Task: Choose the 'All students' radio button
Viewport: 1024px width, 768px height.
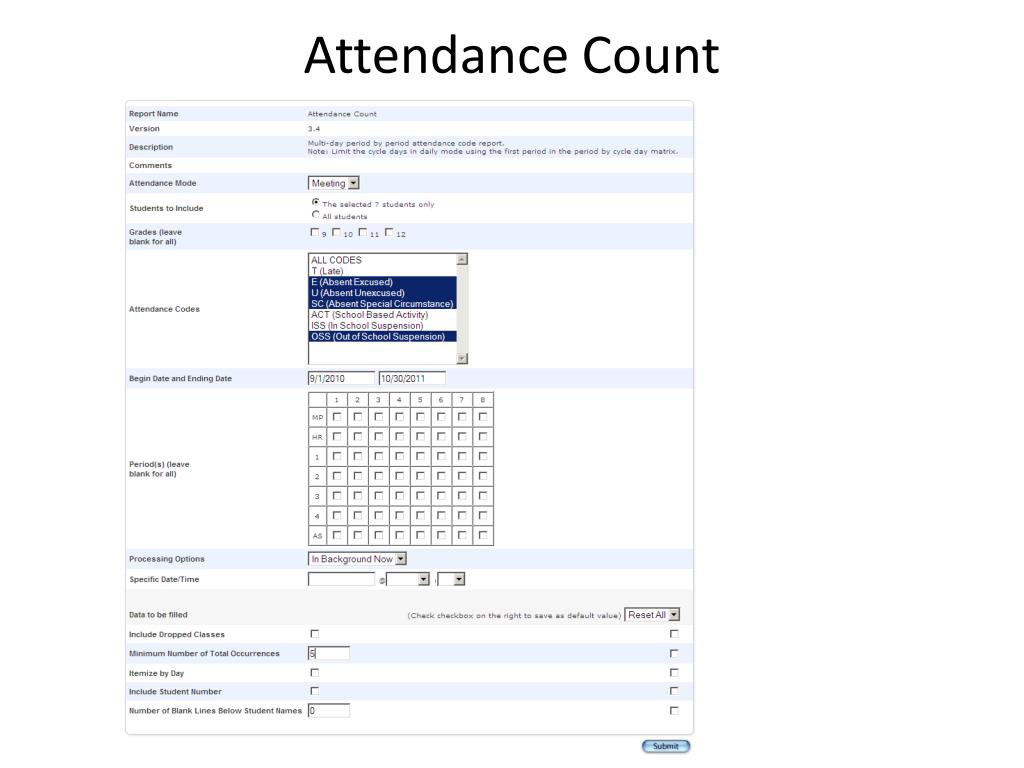Action: 315,214
